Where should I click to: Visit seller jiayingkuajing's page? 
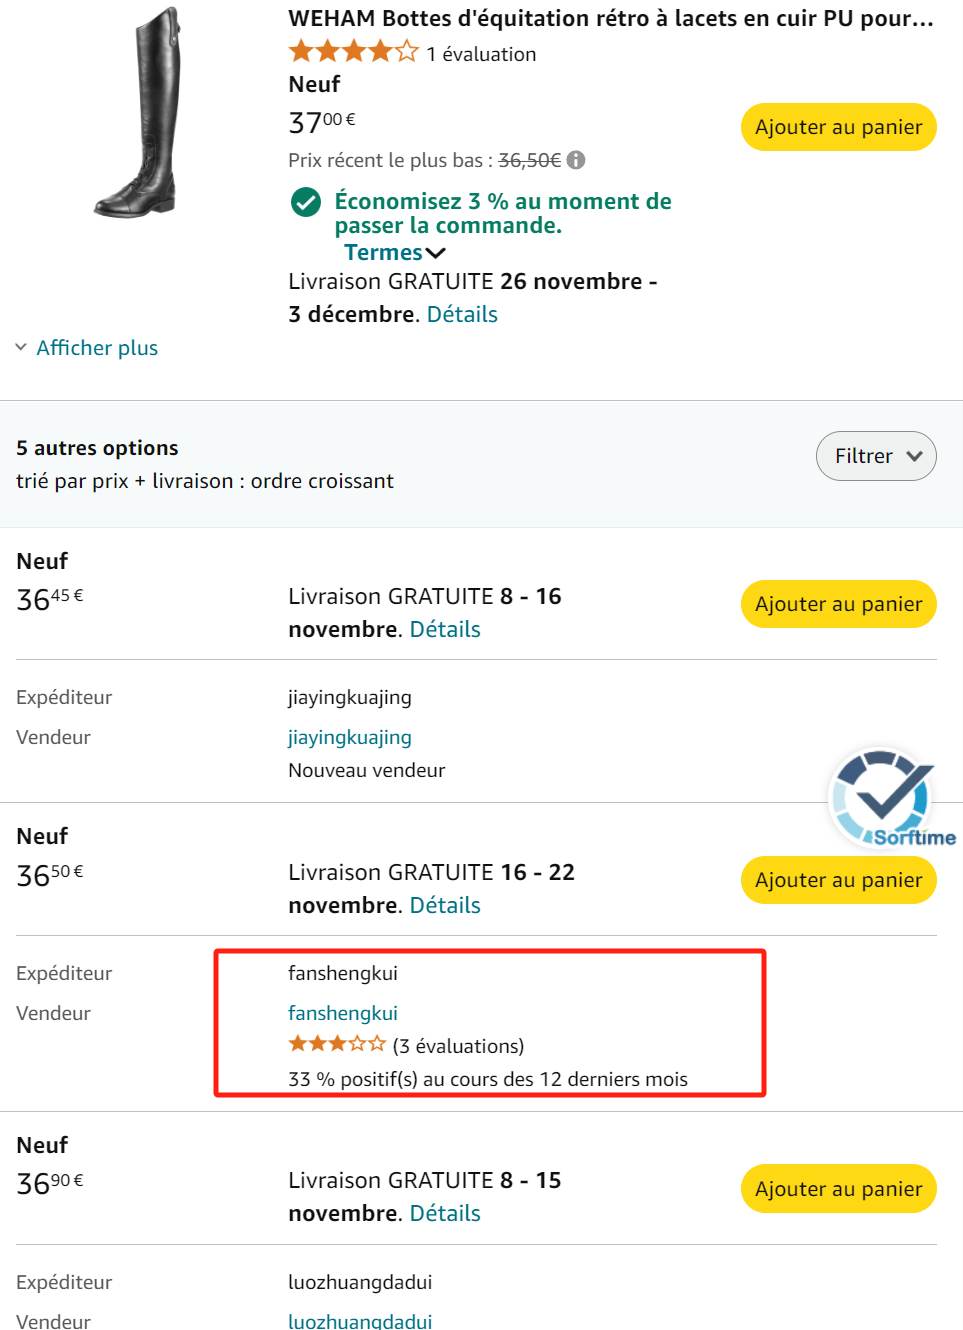click(350, 738)
